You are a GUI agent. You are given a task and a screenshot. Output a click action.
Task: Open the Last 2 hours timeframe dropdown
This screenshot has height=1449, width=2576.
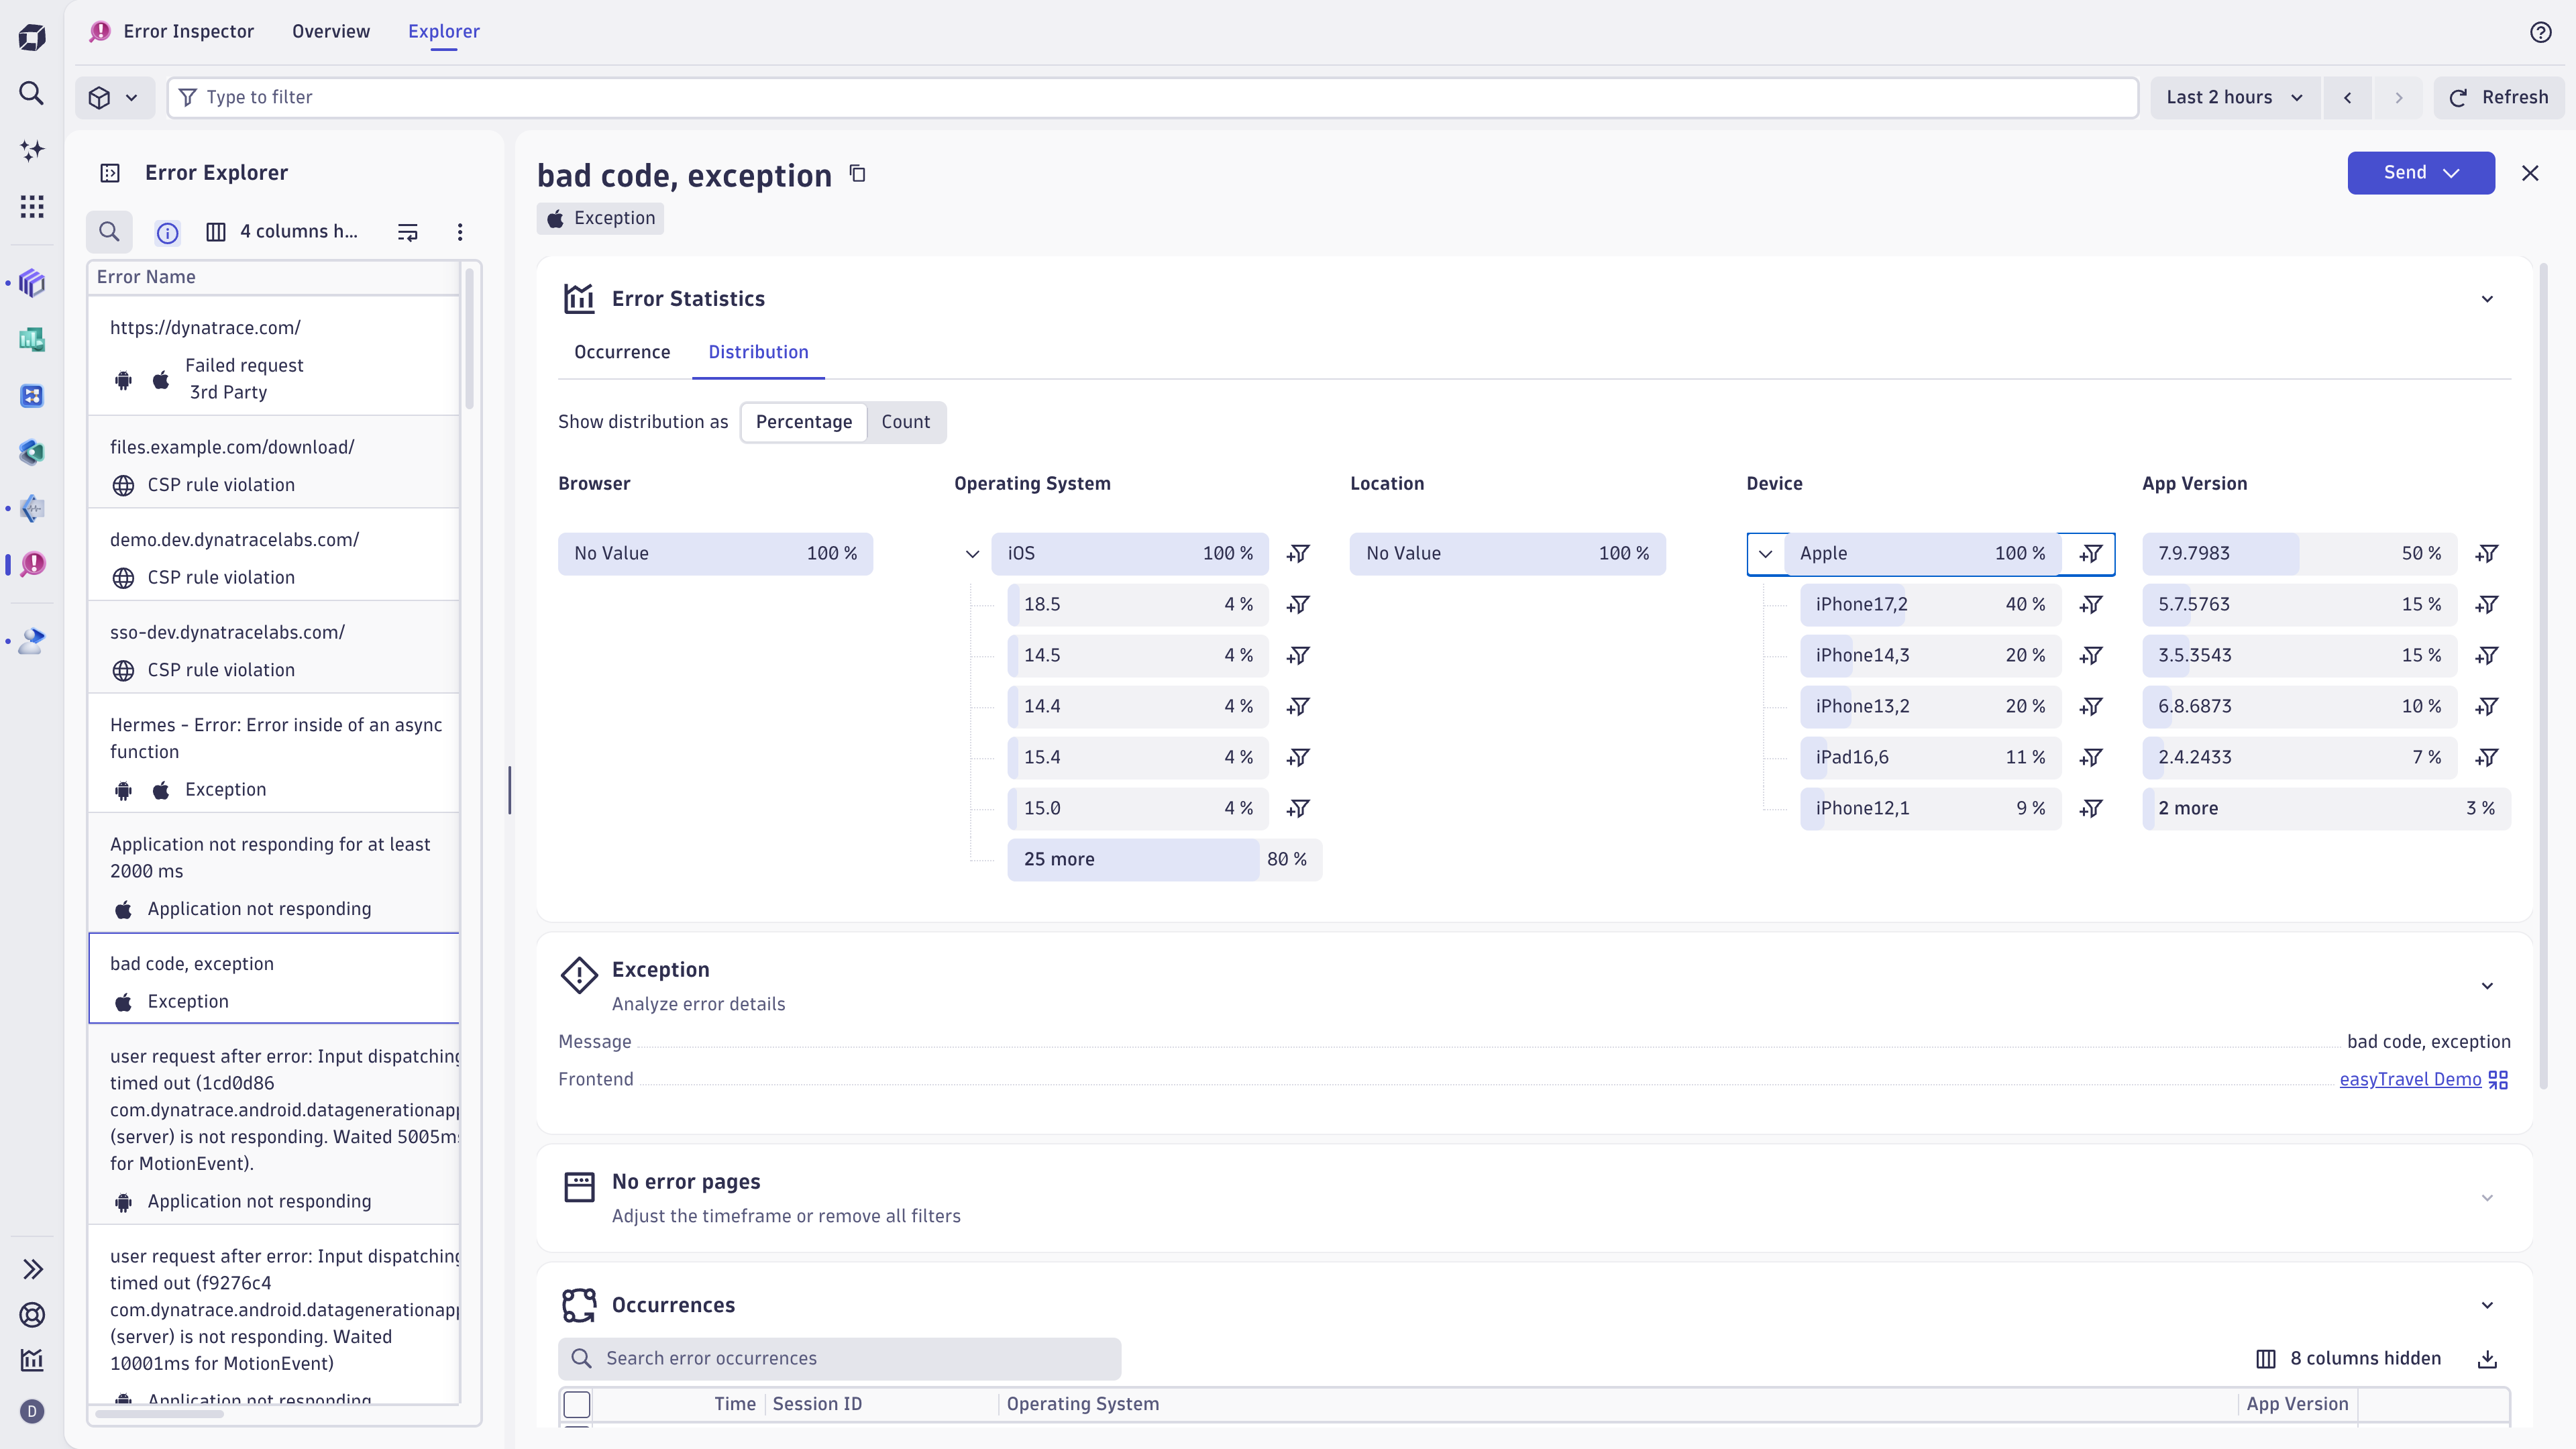pyautogui.click(x=2234, y=97)
